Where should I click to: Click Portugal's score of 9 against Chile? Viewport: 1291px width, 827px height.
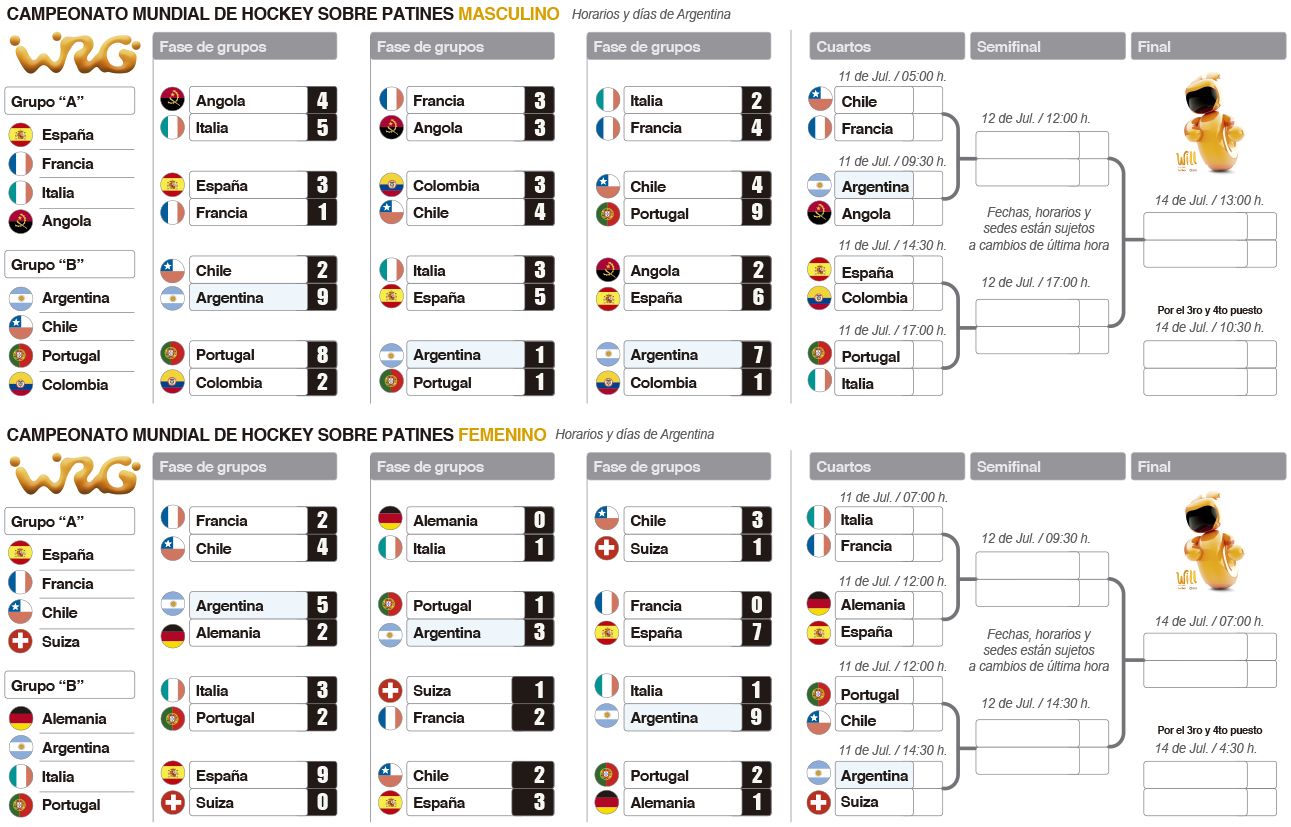pyautogui.click(x=756, y=213)
